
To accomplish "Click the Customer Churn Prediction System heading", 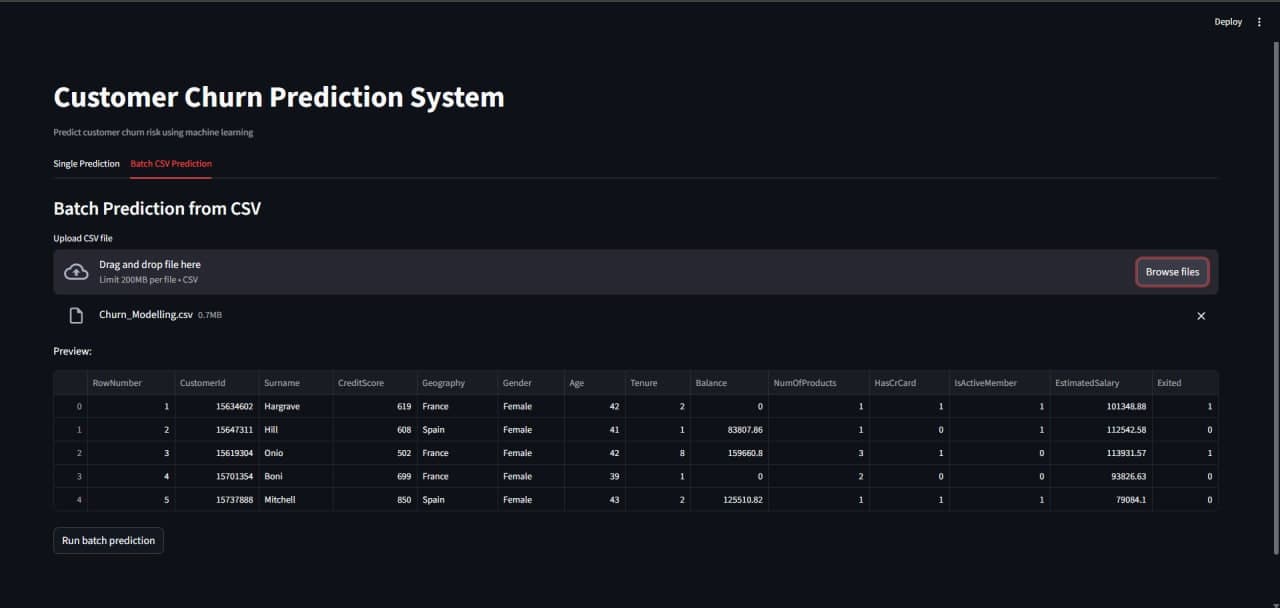I will click(x=279, y=97).
